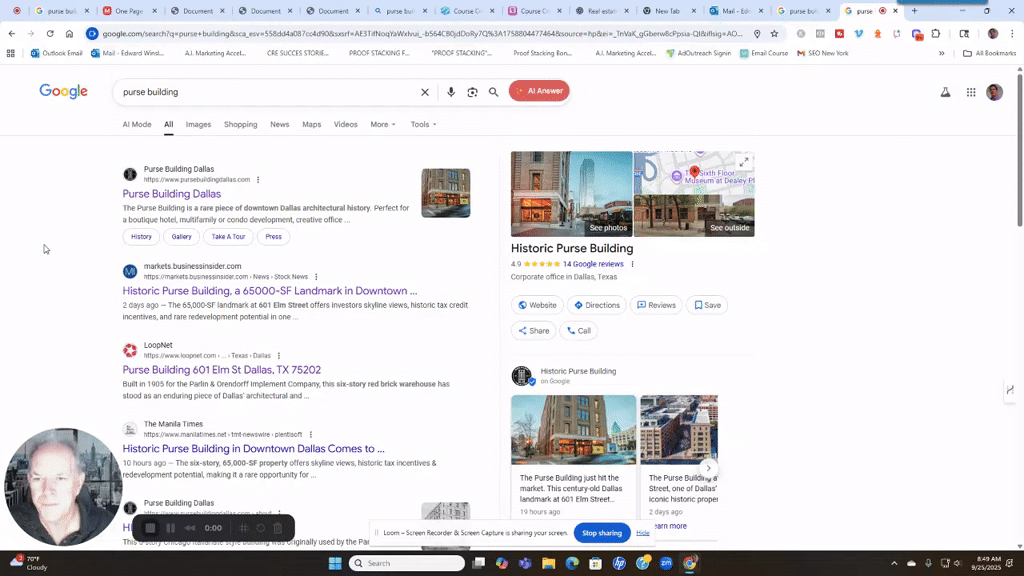Open Purse Building Dallas result link
Screen dimensions: 1024x576
pos(172,194)
